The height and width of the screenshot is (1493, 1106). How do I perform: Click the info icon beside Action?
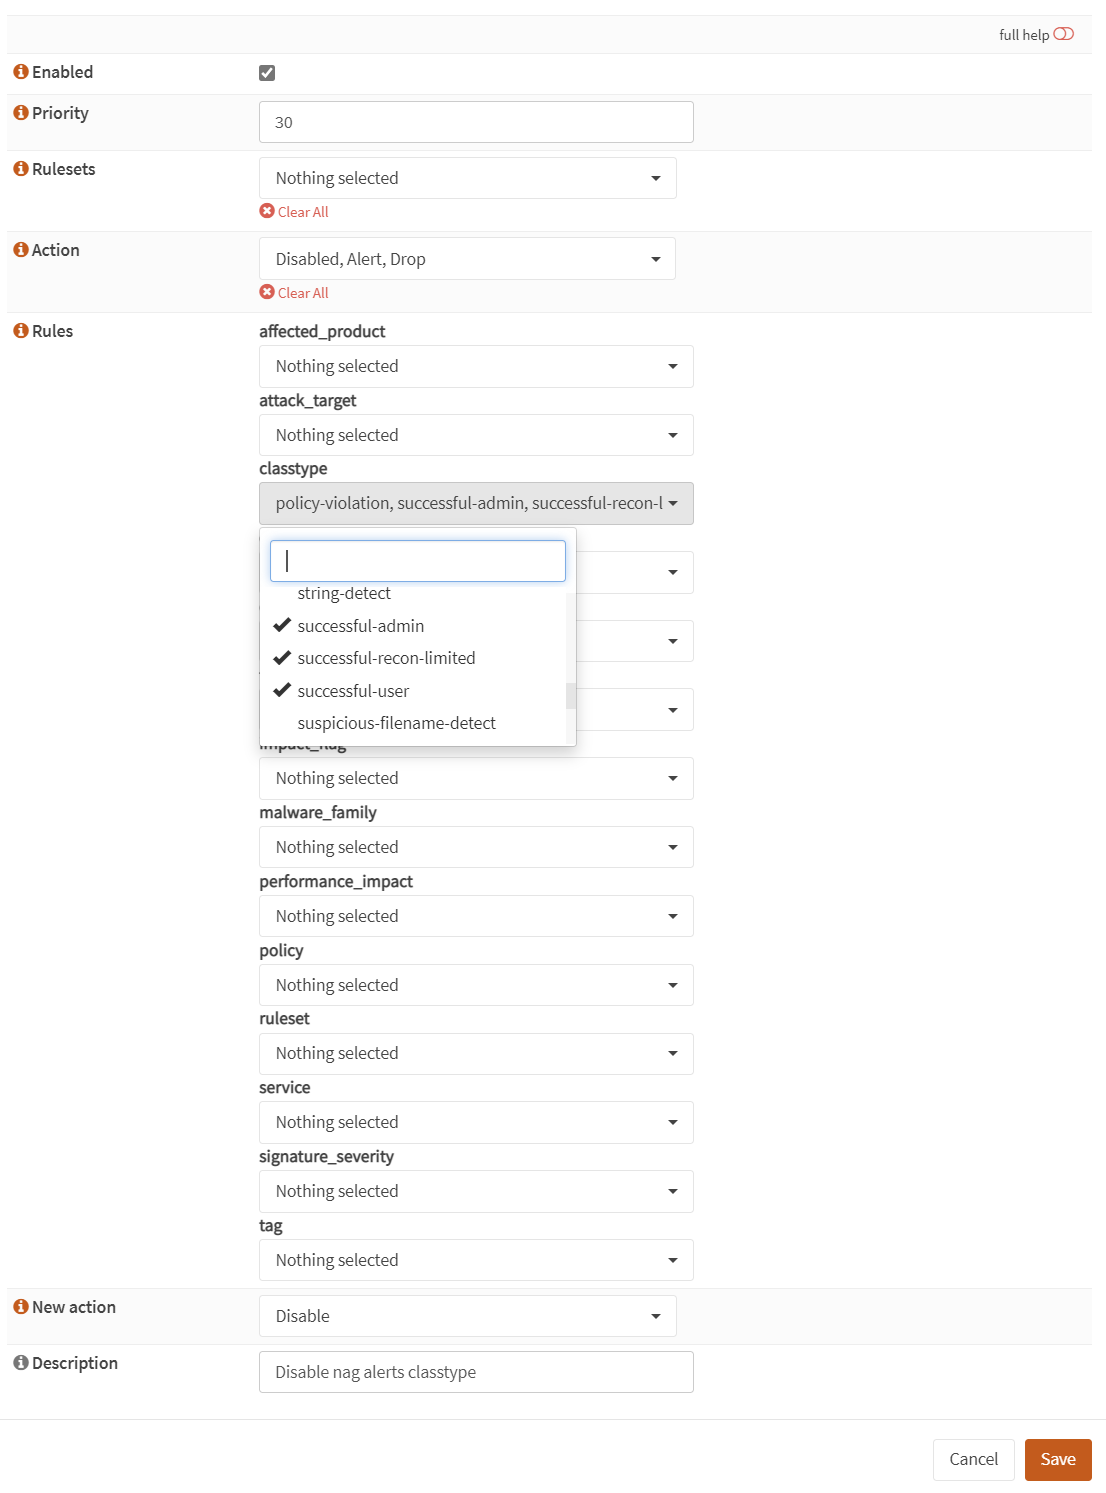[20, 250]
